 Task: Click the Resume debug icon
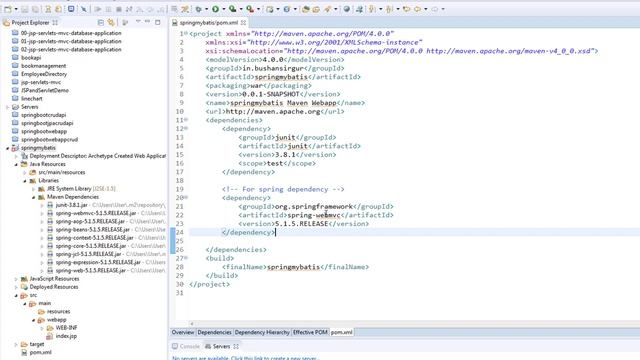pos(98,9)
